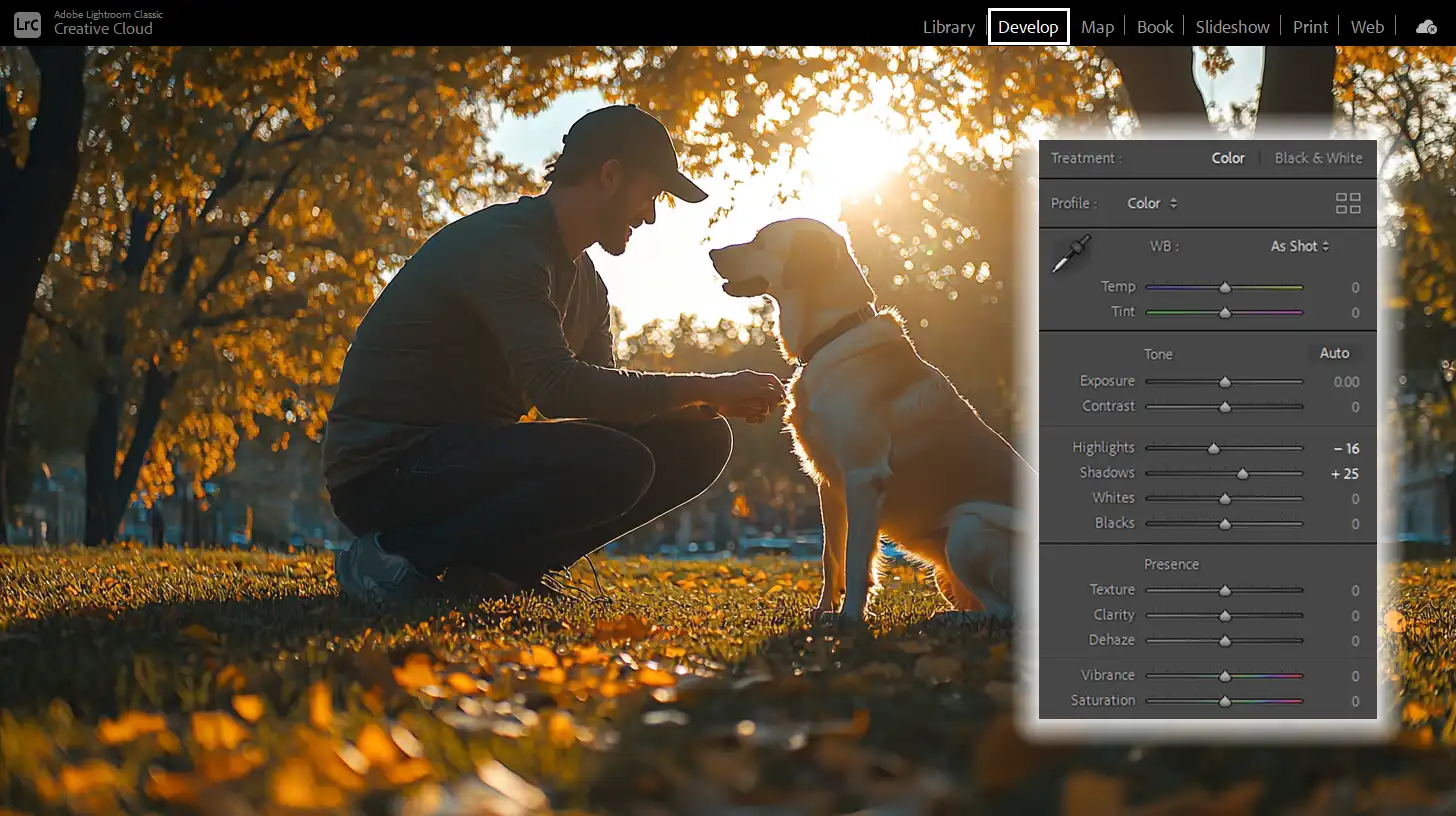1456x816 pixels.
Task: Open the Profile Color dropdown
Action: click(1152, 203)
